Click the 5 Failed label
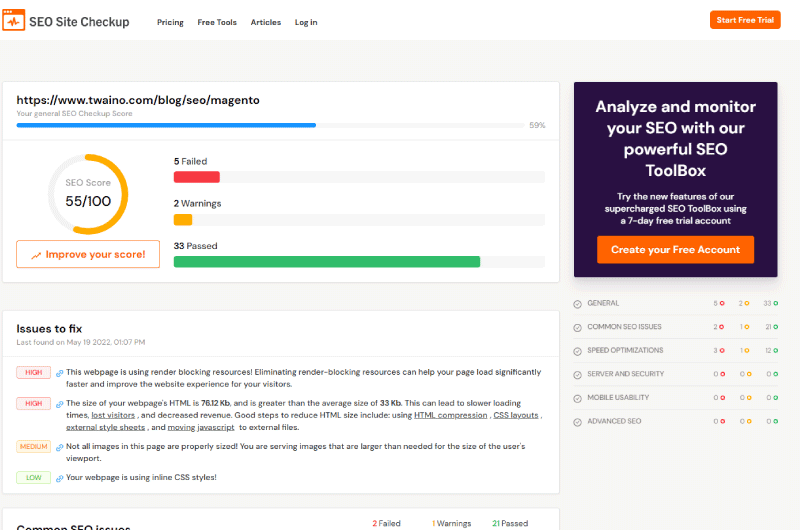Viewport: 800px width, 530px height. (x=190, y=161)
